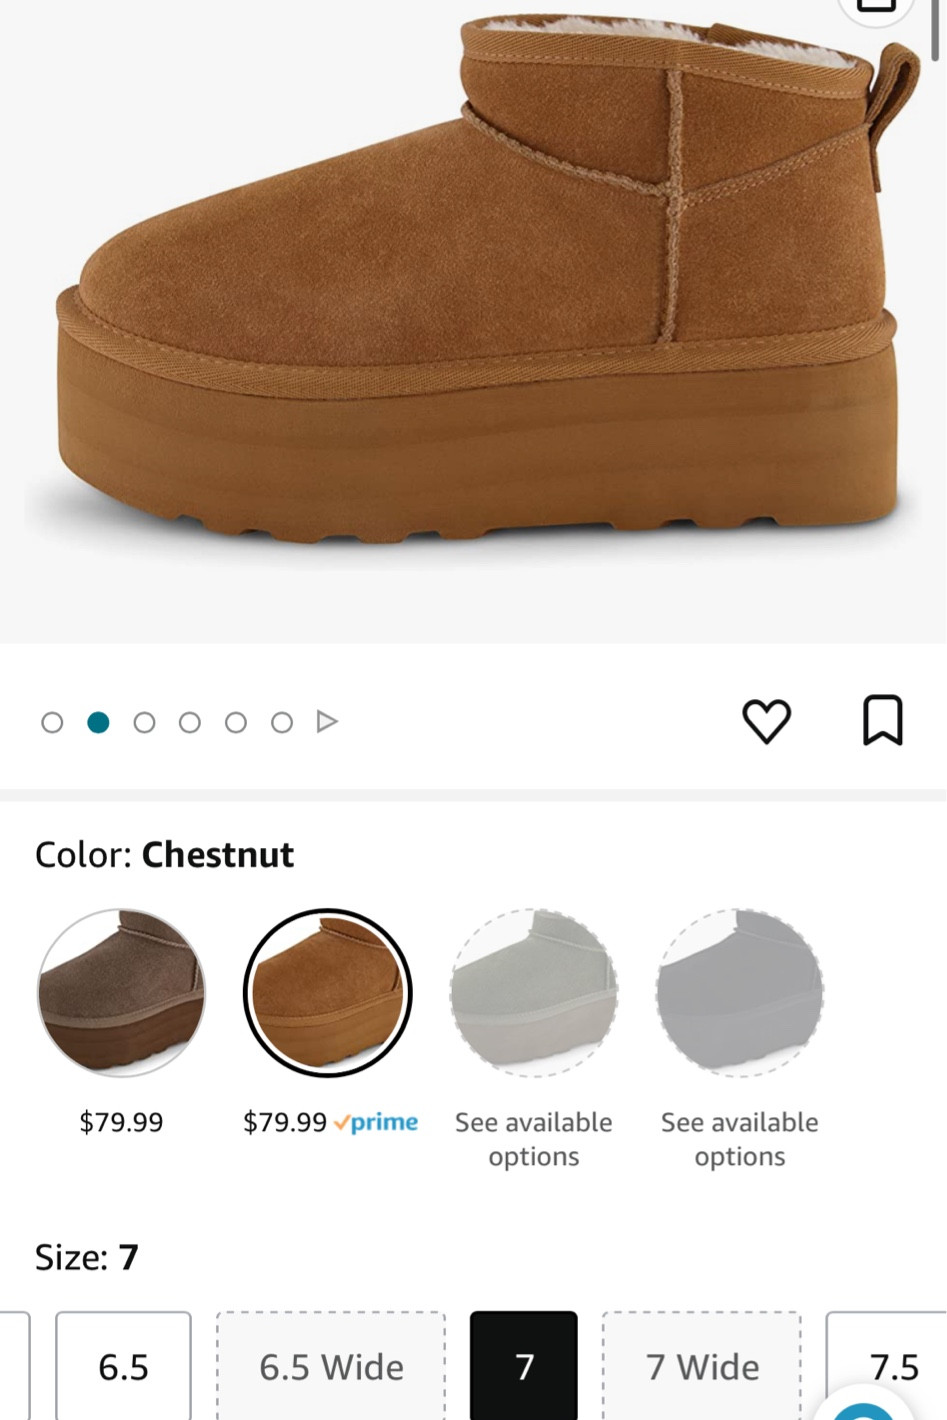
Task: Tap the bookmark save icon
Action: [882, 720]
